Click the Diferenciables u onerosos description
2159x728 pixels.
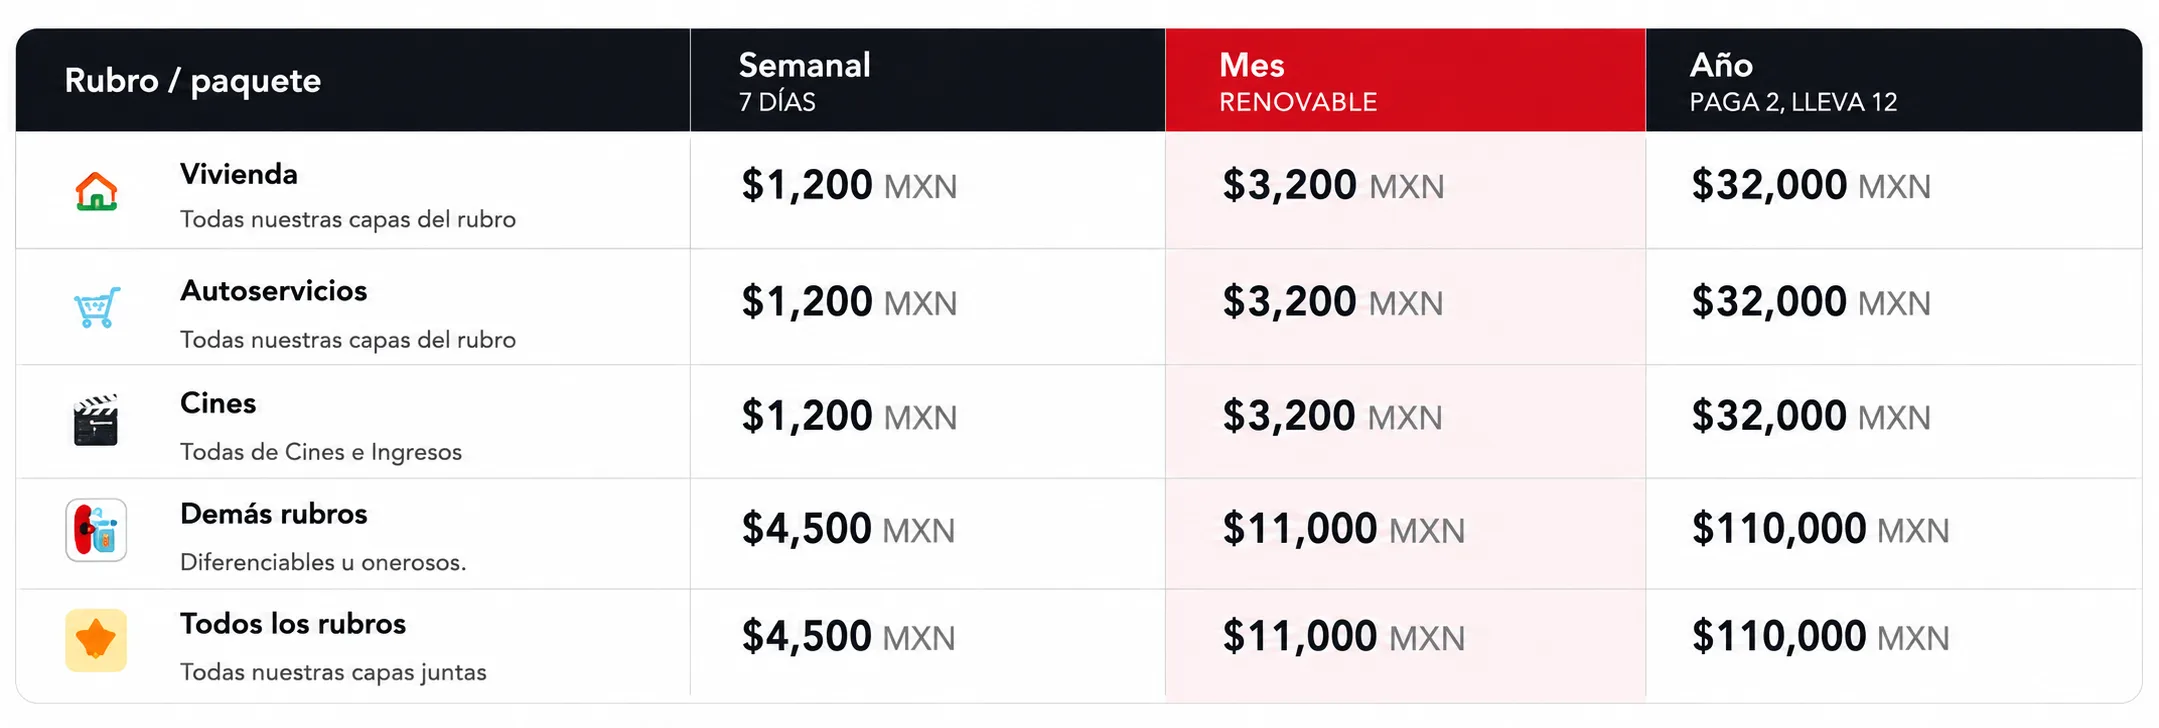[323, 562]
